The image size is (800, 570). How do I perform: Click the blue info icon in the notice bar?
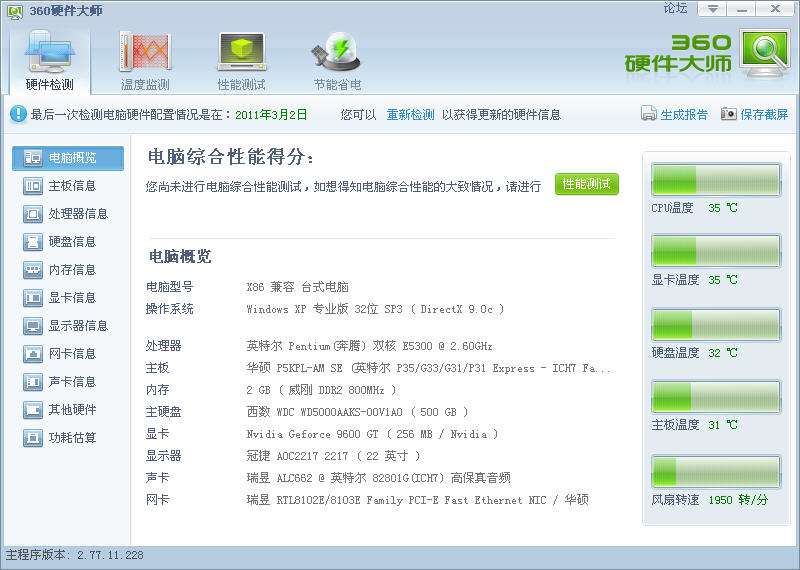click(18, 114)
